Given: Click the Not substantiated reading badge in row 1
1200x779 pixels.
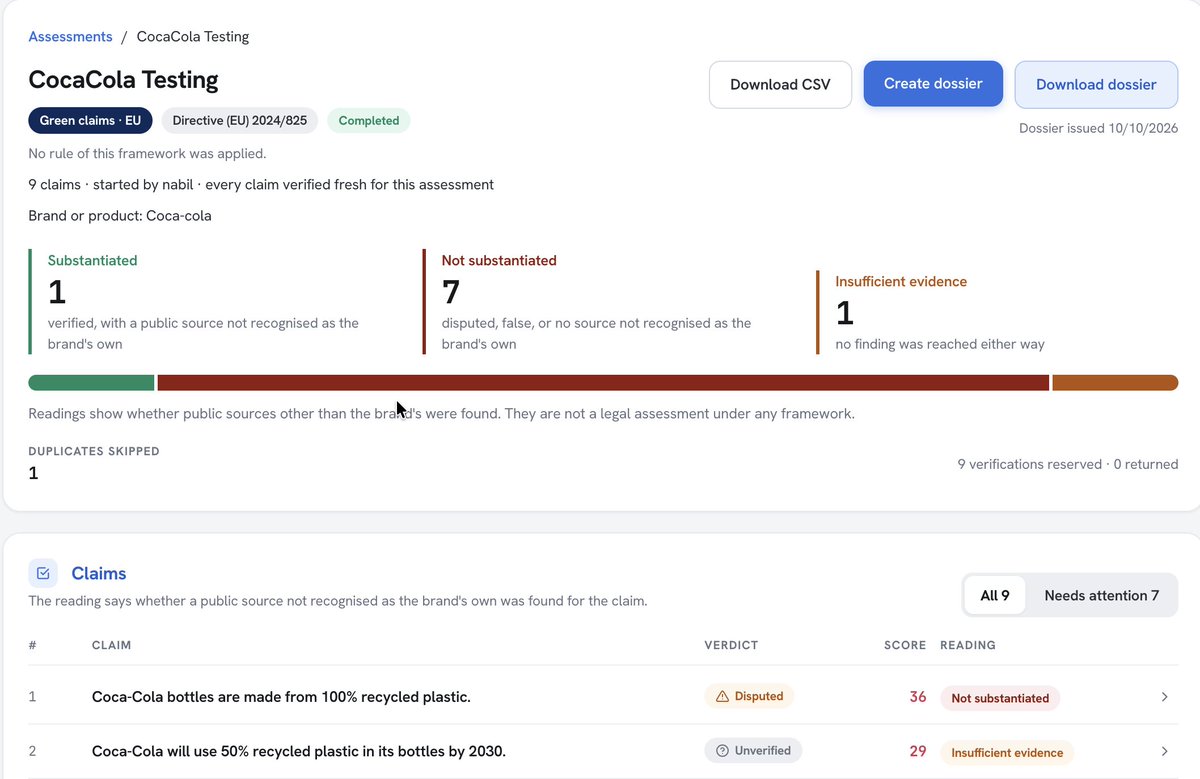Looking at the screenshot, I should (1000, 698).
